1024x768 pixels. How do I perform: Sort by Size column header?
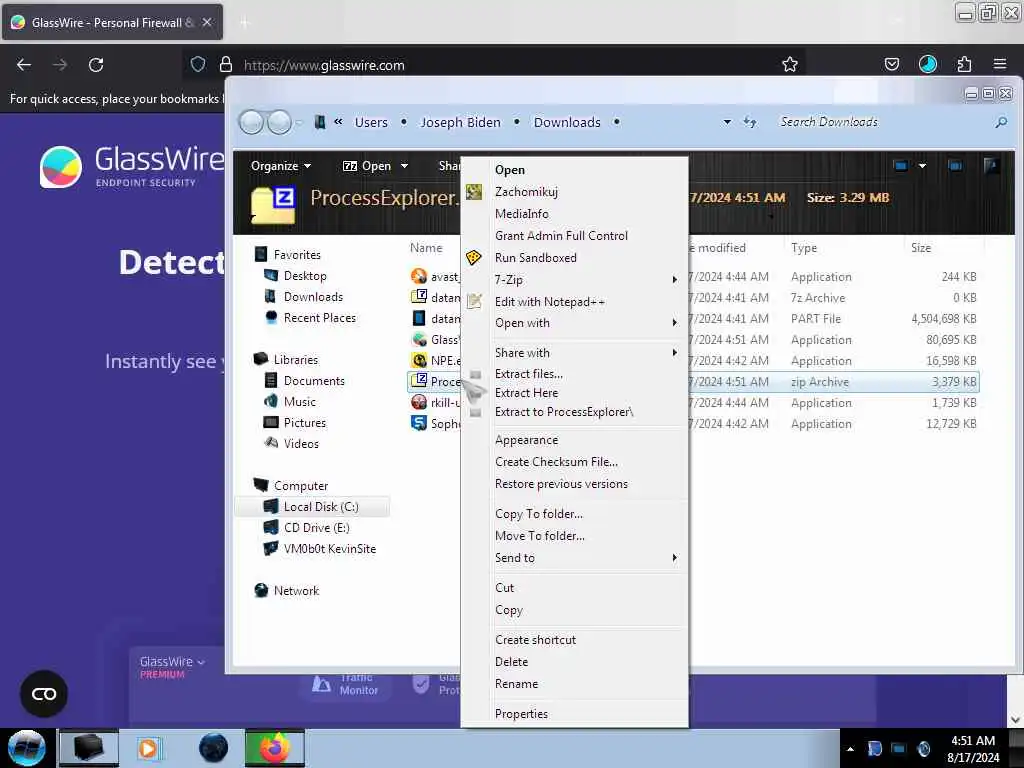click(921, 248)
